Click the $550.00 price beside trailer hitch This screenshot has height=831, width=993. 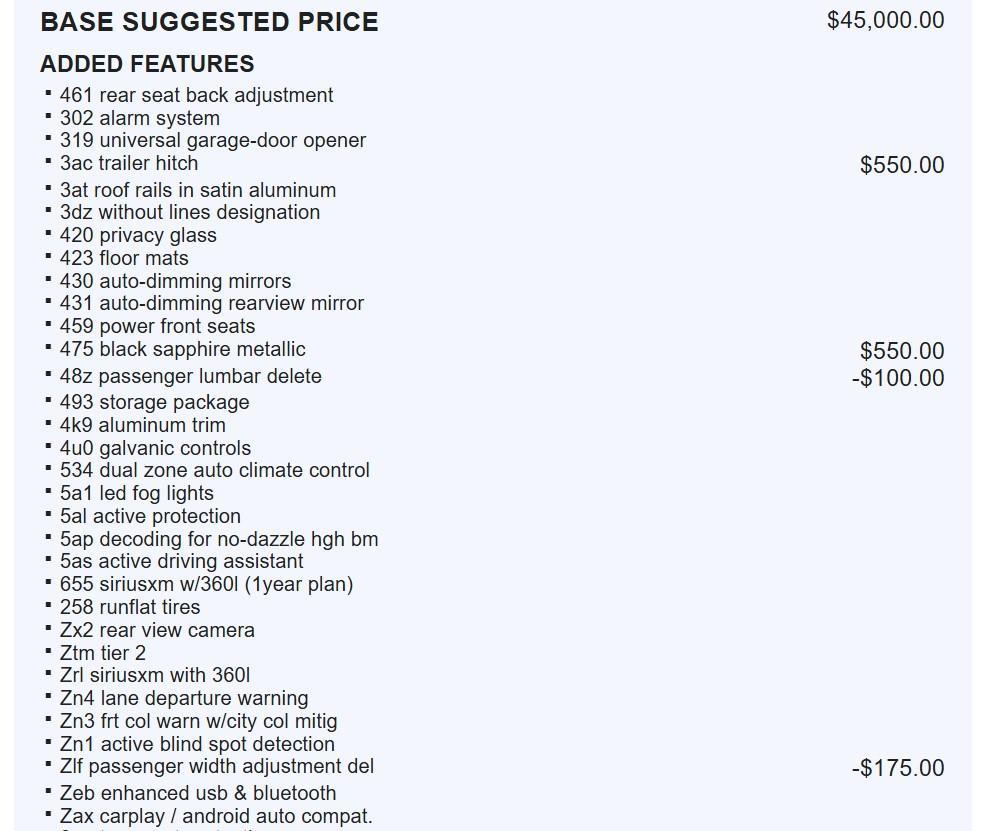click(x=901, y=165)
